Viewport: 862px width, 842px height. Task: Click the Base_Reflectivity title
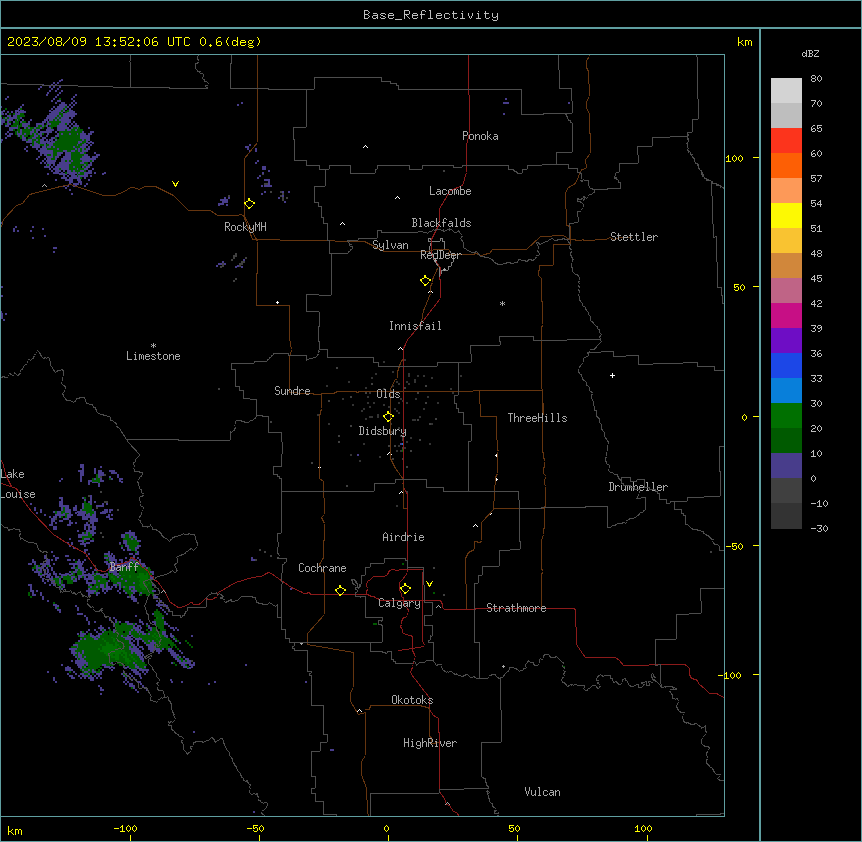[x=431, y=15]
